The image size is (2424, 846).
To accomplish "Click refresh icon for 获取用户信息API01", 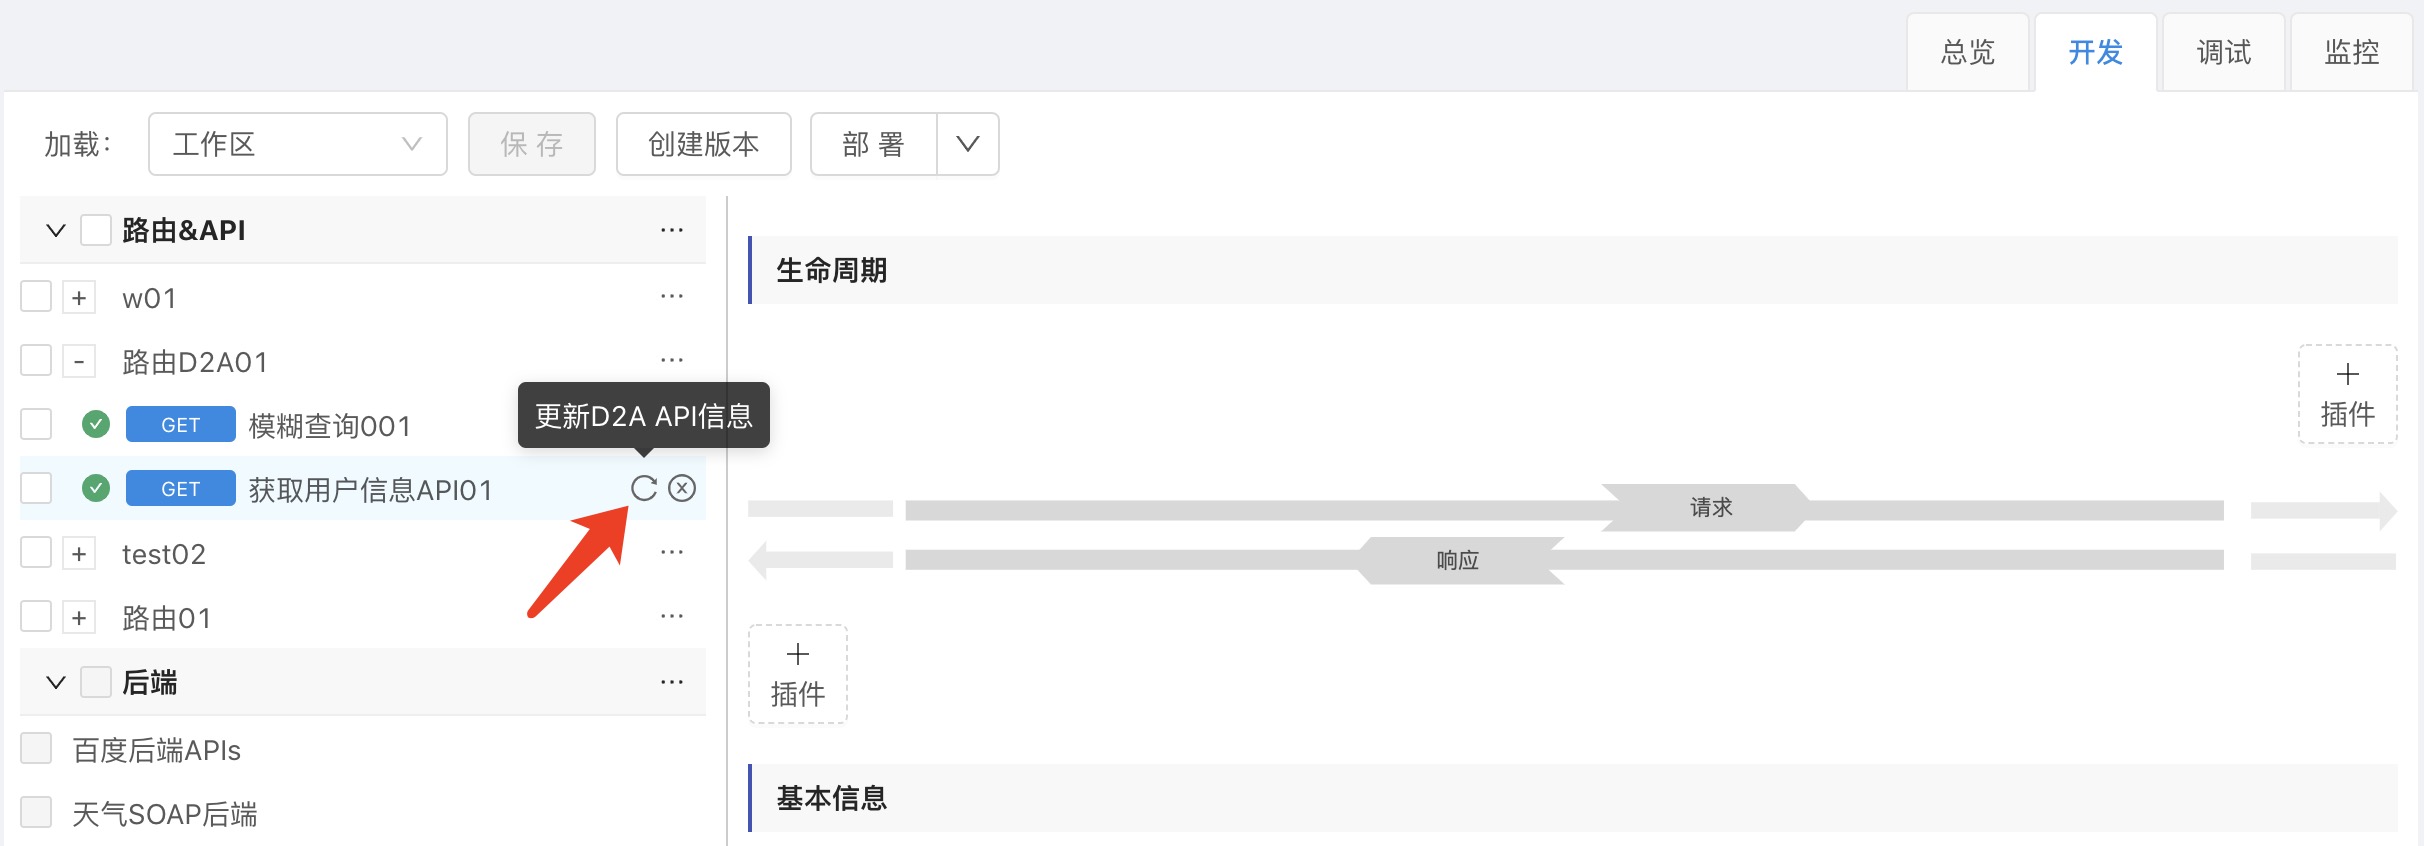I will (x=643, y=488).
